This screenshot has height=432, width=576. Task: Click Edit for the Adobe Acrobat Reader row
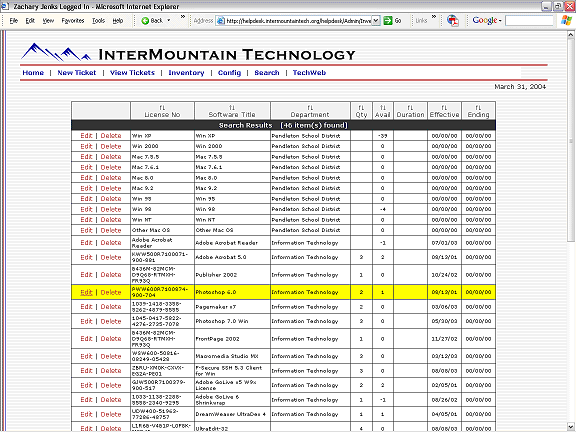tap(86, 242)
